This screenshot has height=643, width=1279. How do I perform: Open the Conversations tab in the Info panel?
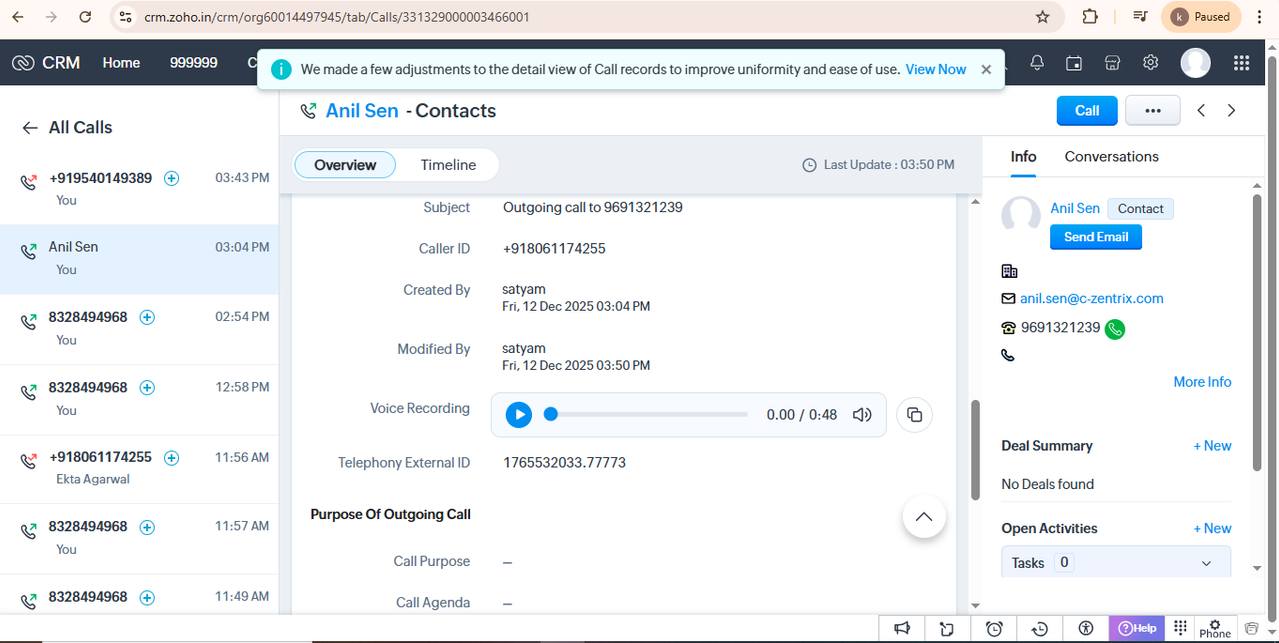click(x=1111, y=156)
